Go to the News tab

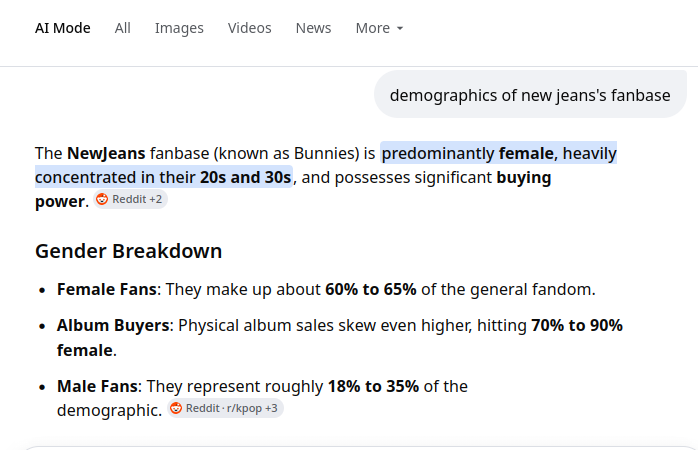(313, 28)
